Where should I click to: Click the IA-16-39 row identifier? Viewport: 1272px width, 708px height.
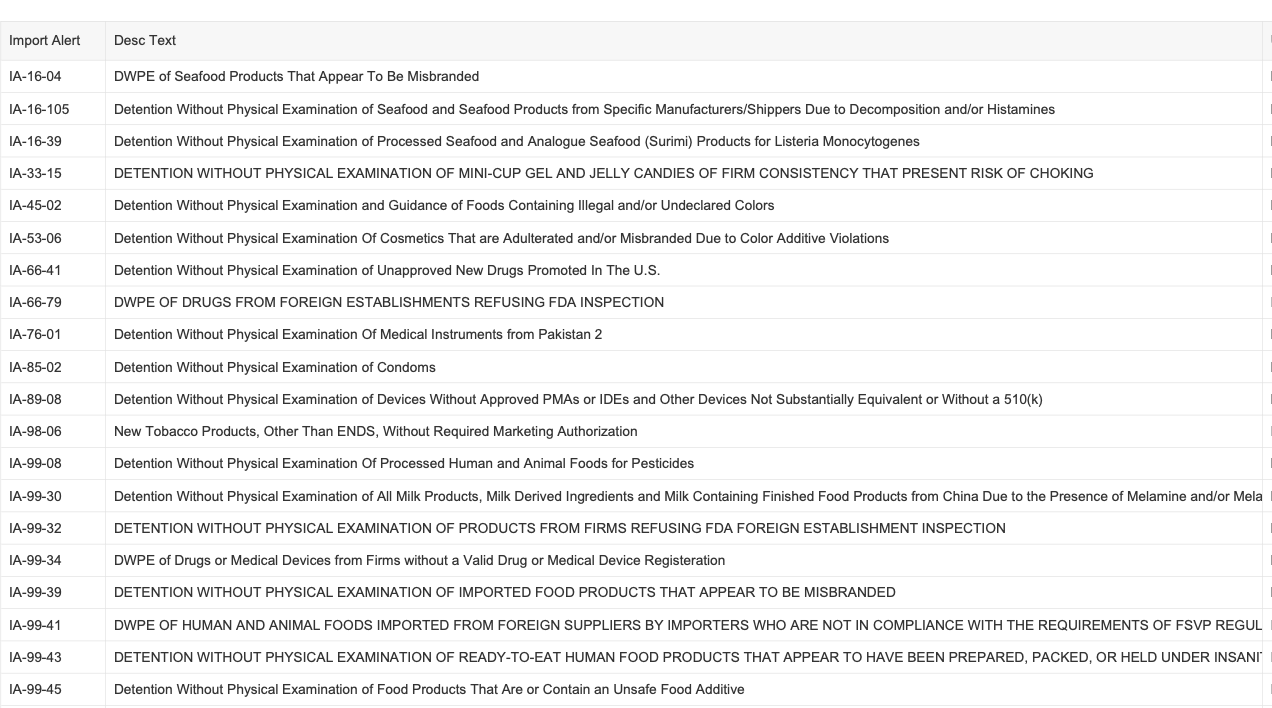(35, 141)
